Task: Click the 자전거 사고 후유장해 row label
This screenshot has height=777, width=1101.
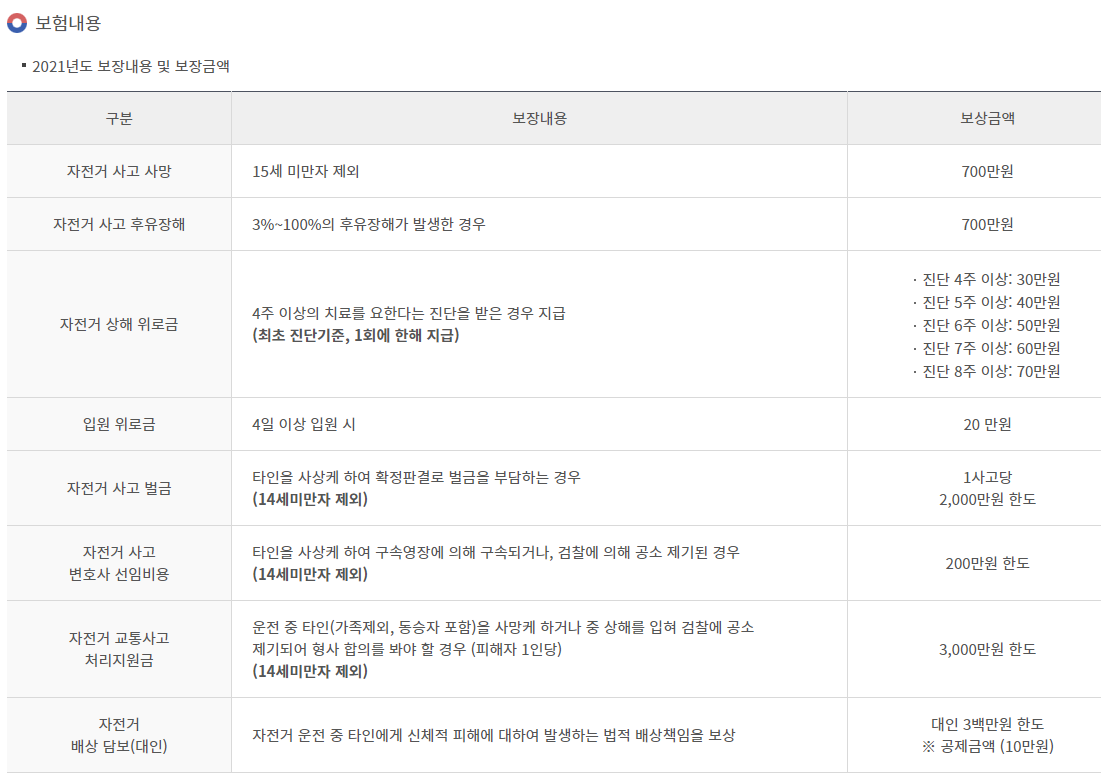Action: click(x=119, y=224)
